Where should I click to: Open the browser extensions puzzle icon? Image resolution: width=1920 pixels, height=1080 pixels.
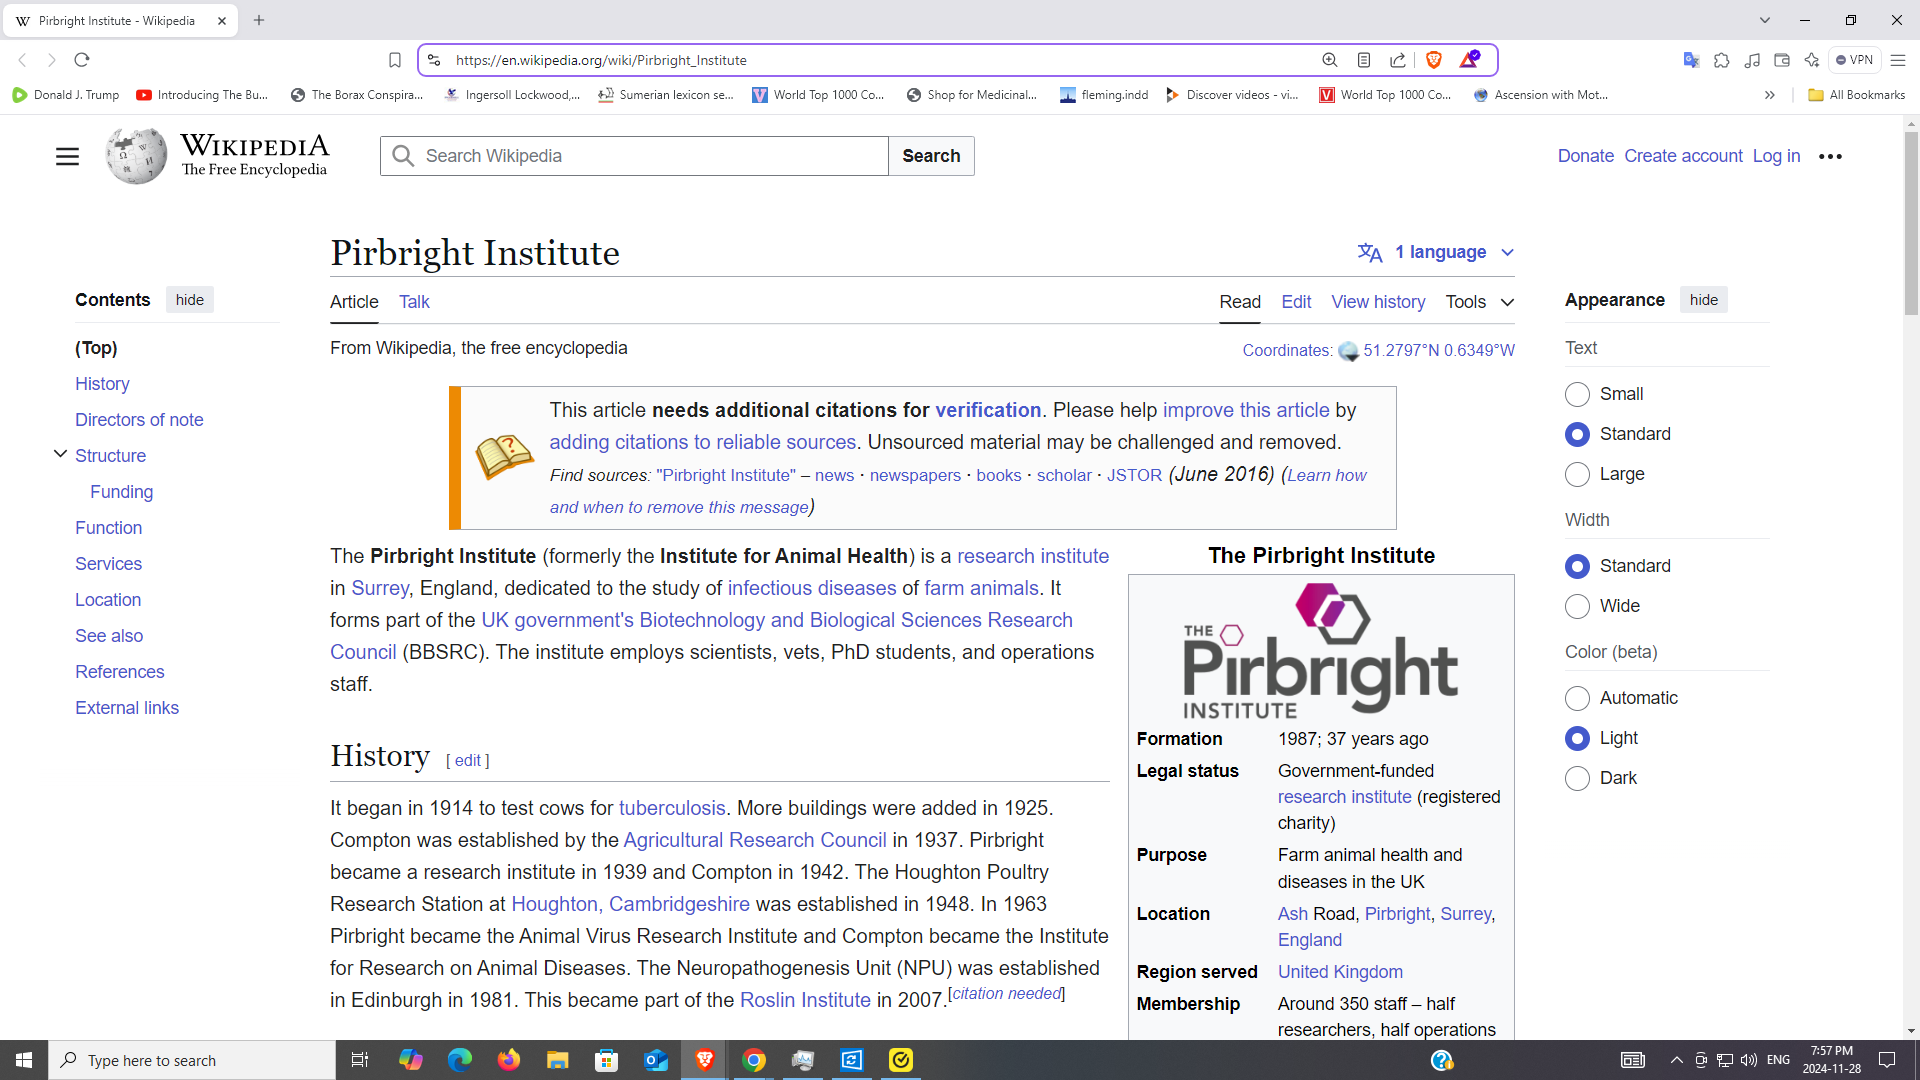[1721, 60]
